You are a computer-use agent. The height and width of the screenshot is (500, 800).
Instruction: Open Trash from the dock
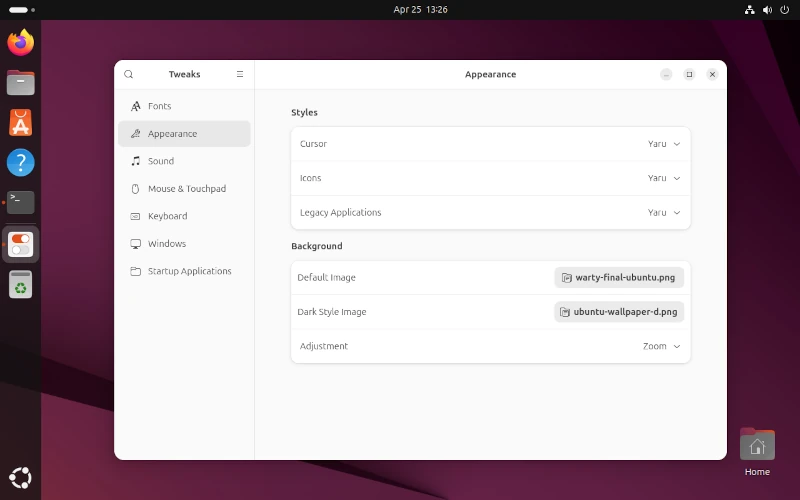tap(20, 284)
